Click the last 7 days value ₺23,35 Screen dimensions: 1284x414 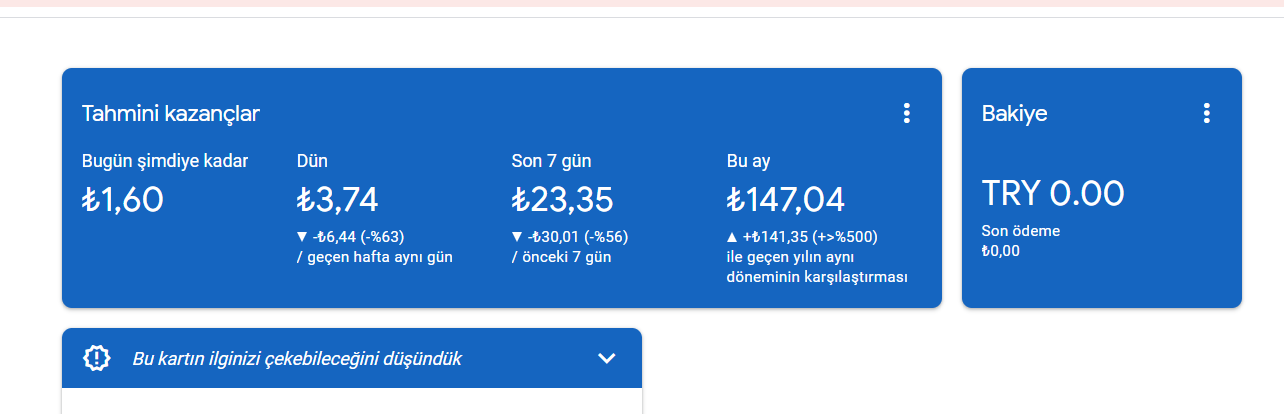pyautogui.click(x=562, y=200)
